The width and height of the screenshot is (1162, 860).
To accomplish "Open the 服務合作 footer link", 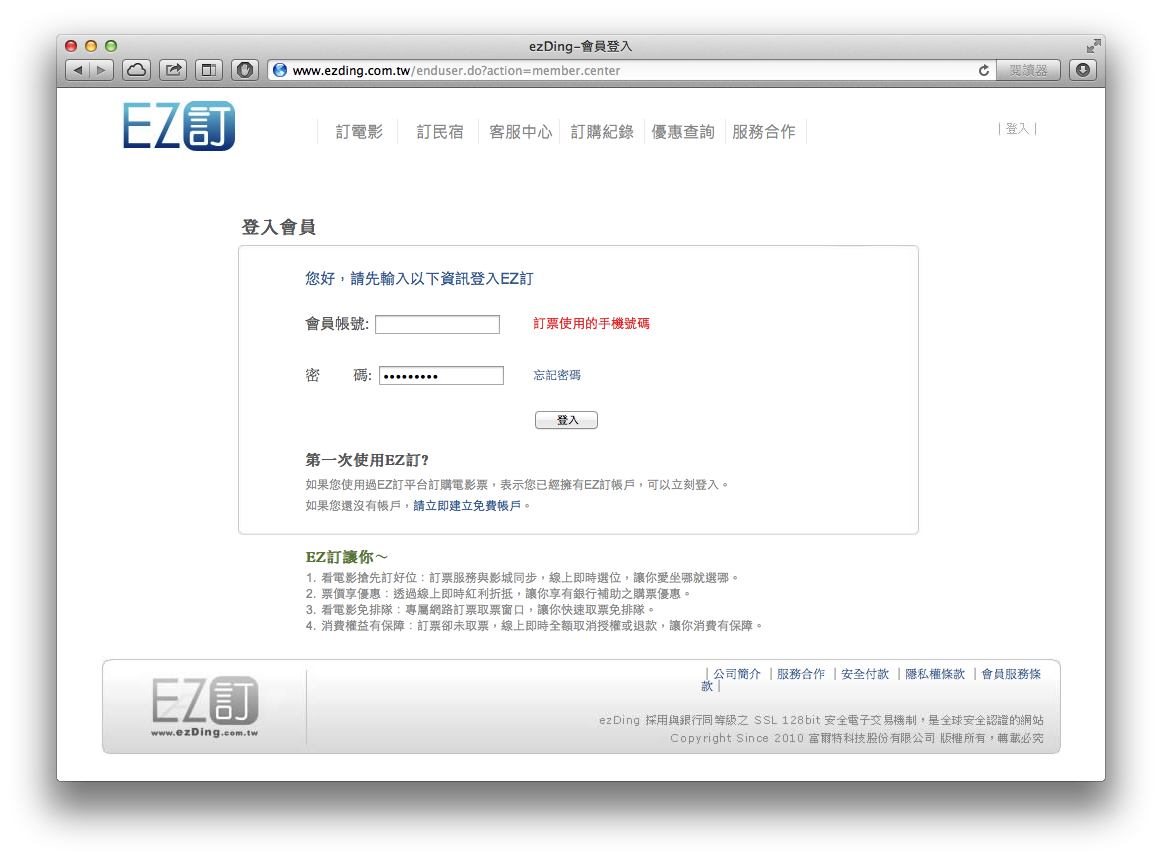I will click(x=800, y=674).
